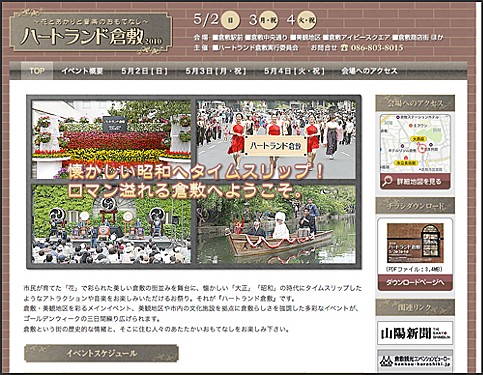This screenshot has height=375, width=483.
Task: Open the TOP navigation tab
Action: 37,71
